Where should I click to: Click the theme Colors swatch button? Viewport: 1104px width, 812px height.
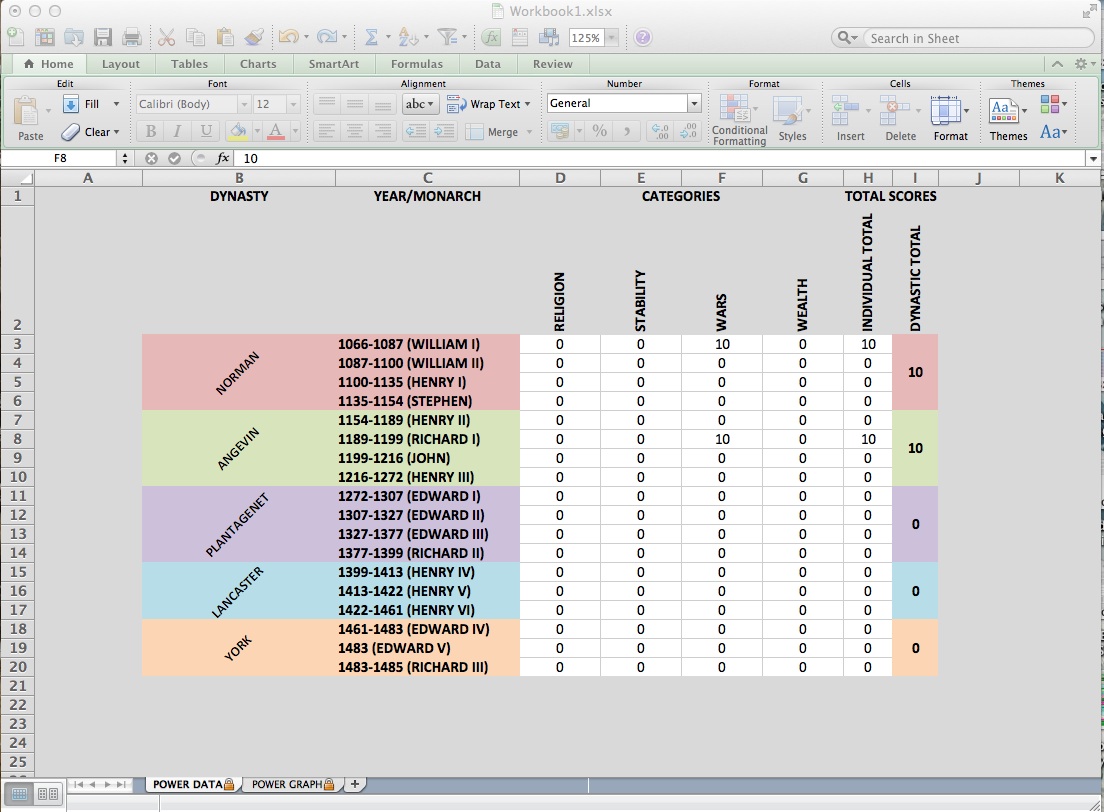click(1052, 104)
